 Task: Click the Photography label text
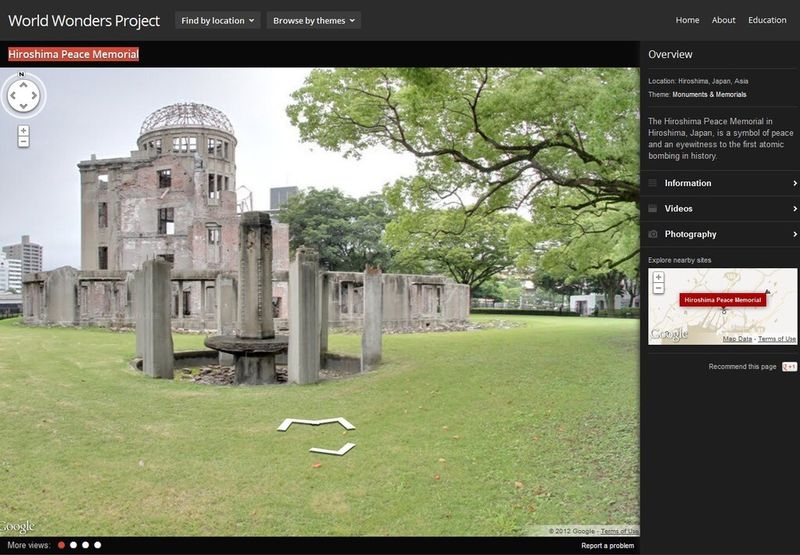(690, 234)
